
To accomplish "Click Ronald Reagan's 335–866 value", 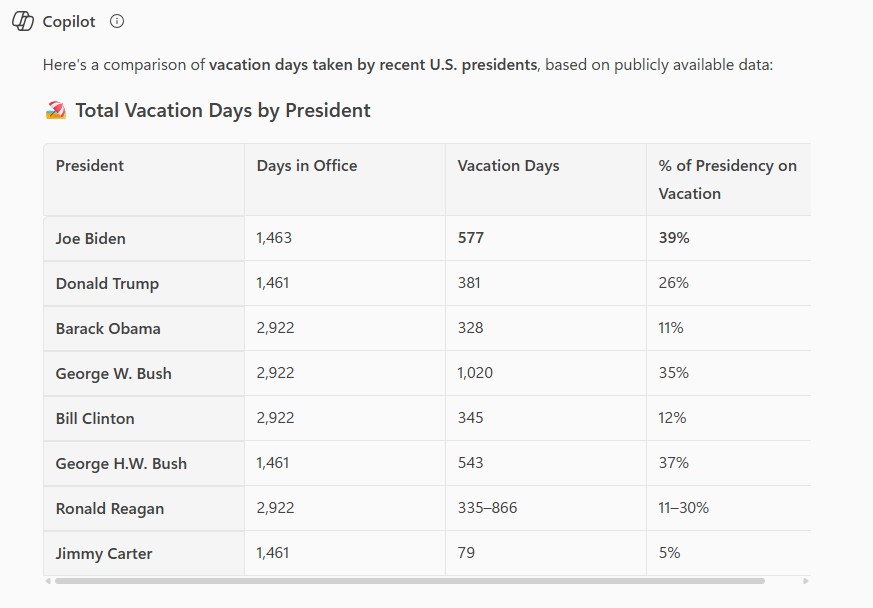I will coord(487,508).
